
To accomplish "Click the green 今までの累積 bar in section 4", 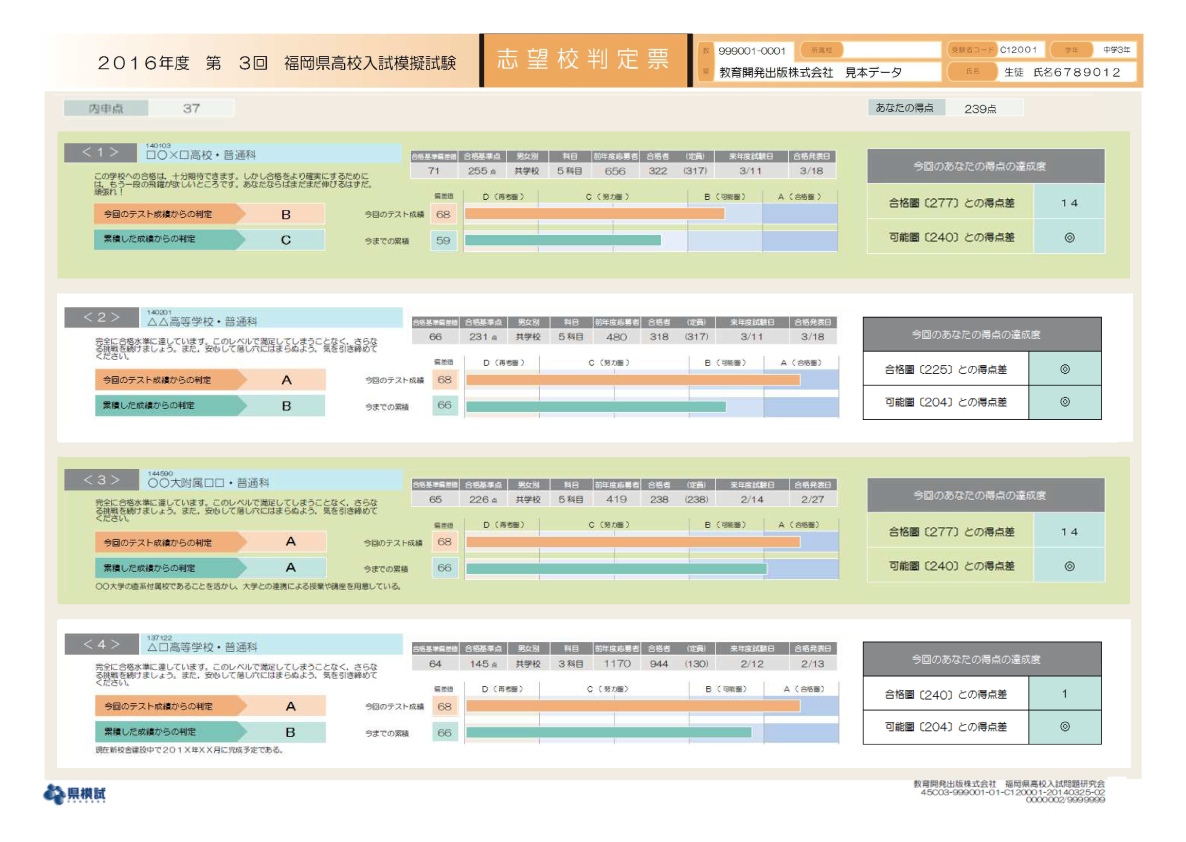I will (x=608, y=733).
